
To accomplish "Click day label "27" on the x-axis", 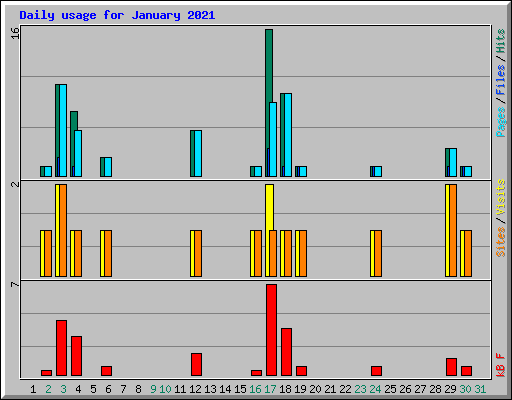I will point(420,389).
